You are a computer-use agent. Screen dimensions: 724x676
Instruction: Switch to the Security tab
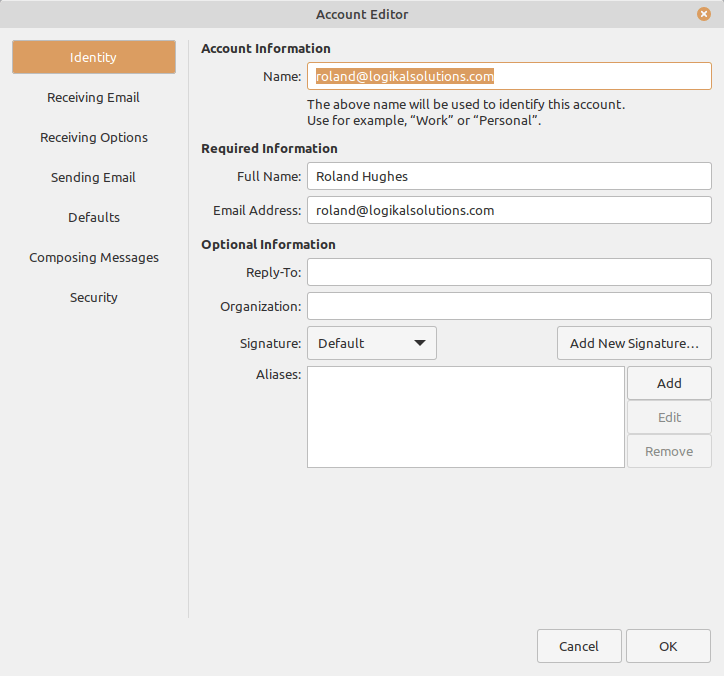[x=93, y=297]
